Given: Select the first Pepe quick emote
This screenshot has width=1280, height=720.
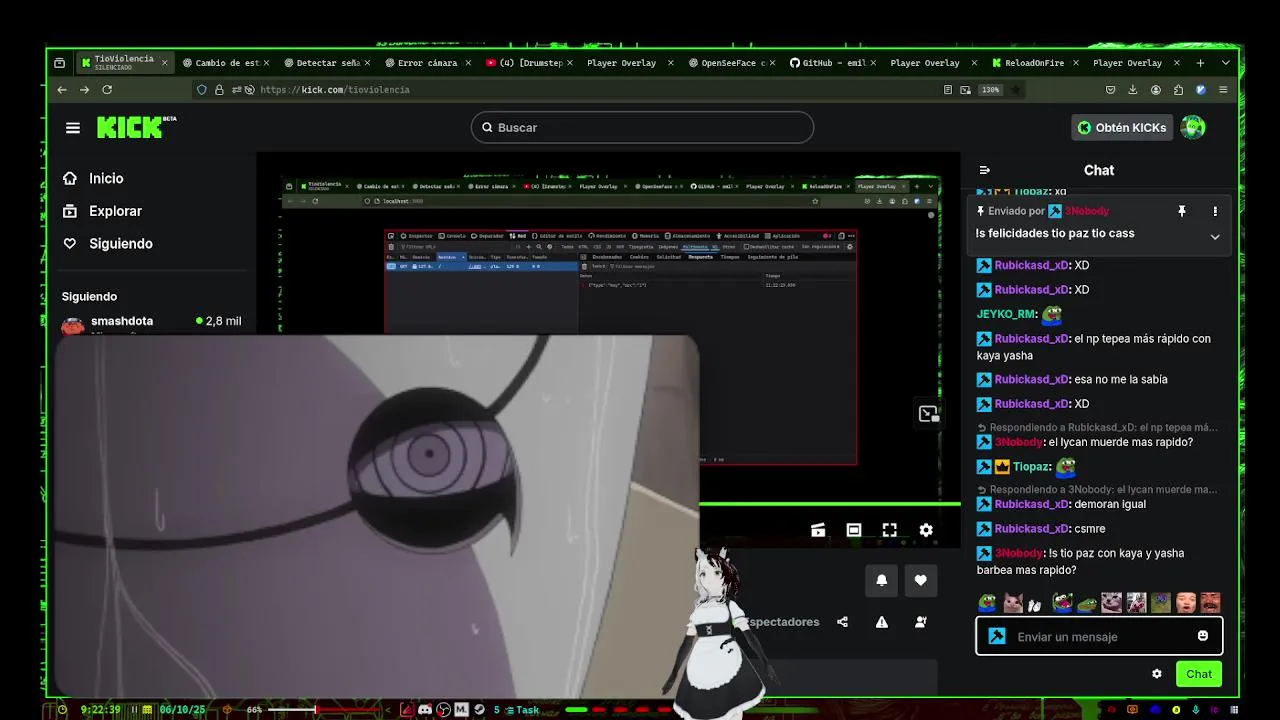Looking at the screenshot, I should (x=987, y=602).
